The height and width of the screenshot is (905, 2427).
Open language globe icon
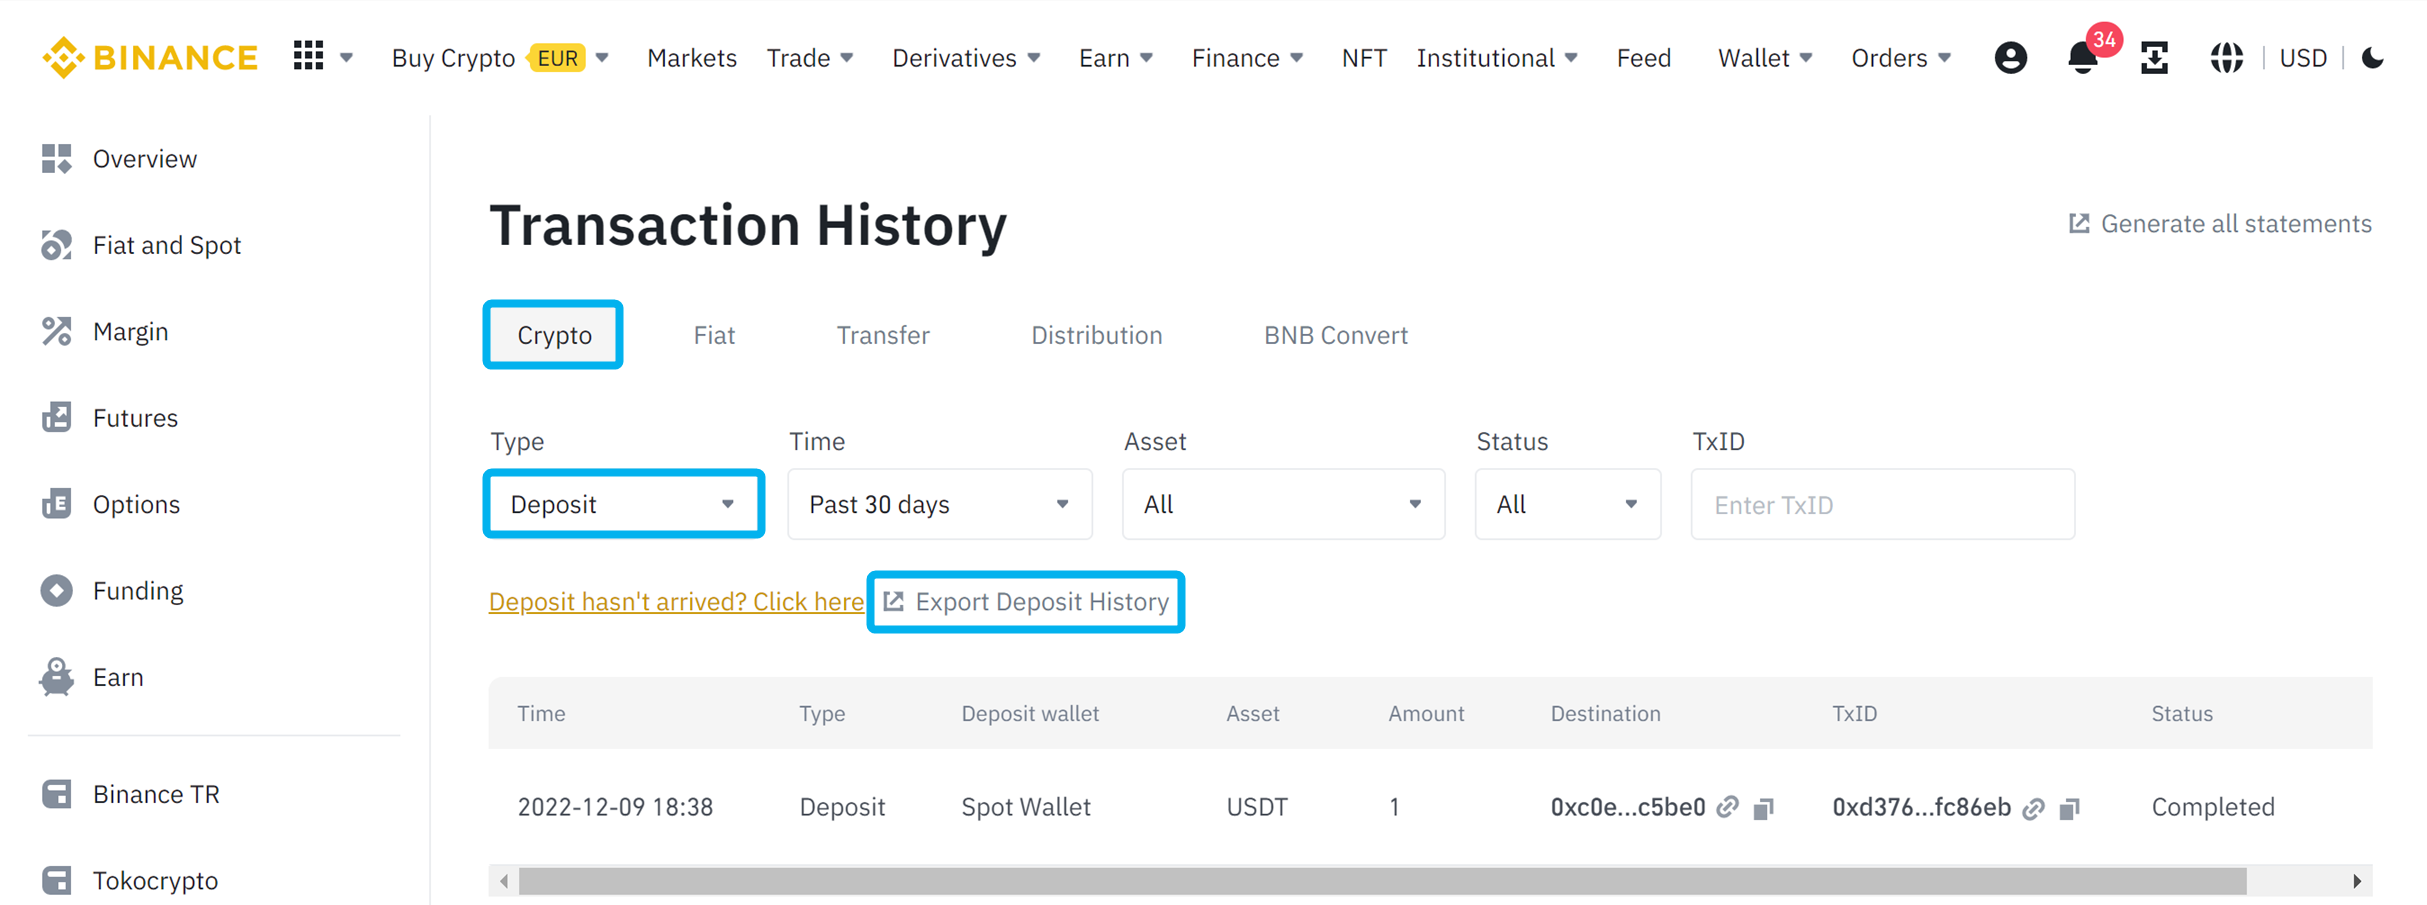pyautogui.click(x=2226, y=58)
